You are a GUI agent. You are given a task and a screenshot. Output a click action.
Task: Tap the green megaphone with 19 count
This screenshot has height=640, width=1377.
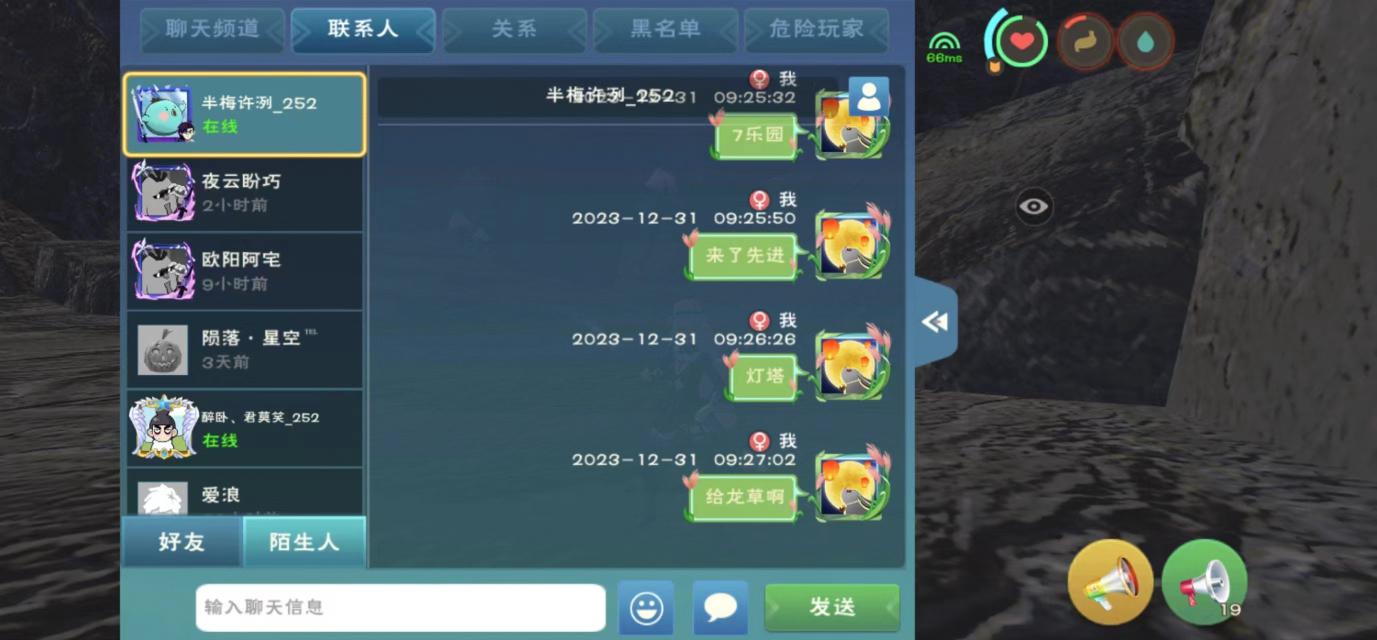1204,582
